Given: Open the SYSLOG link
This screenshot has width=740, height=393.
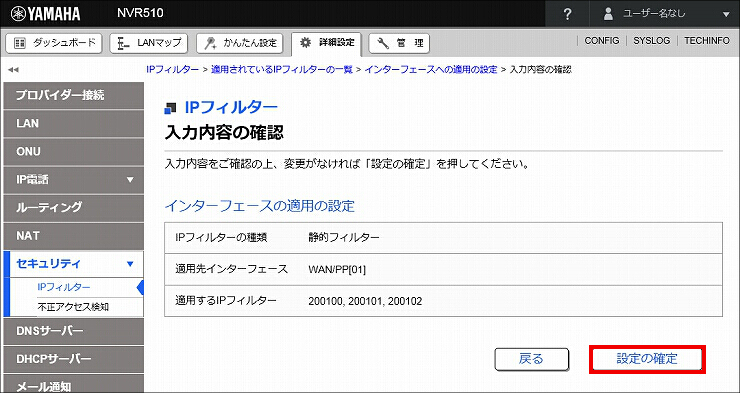Looking at the screenshot, I should click(x=651, y=41).
